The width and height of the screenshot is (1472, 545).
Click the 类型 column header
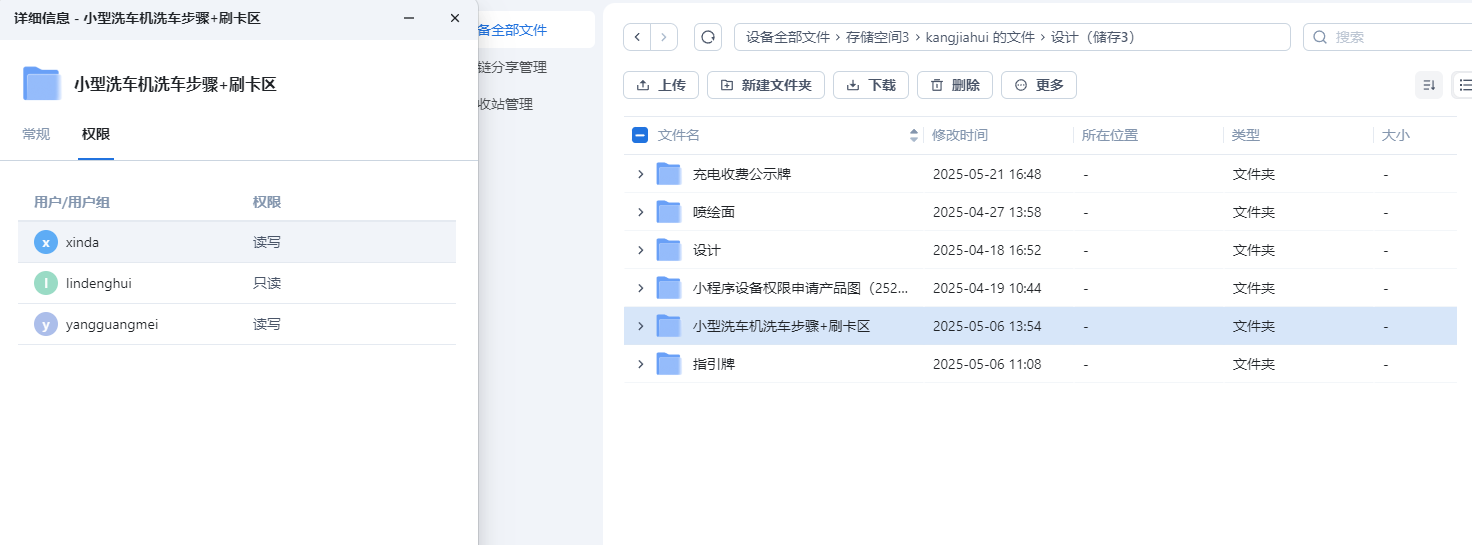click(1246, 135)
